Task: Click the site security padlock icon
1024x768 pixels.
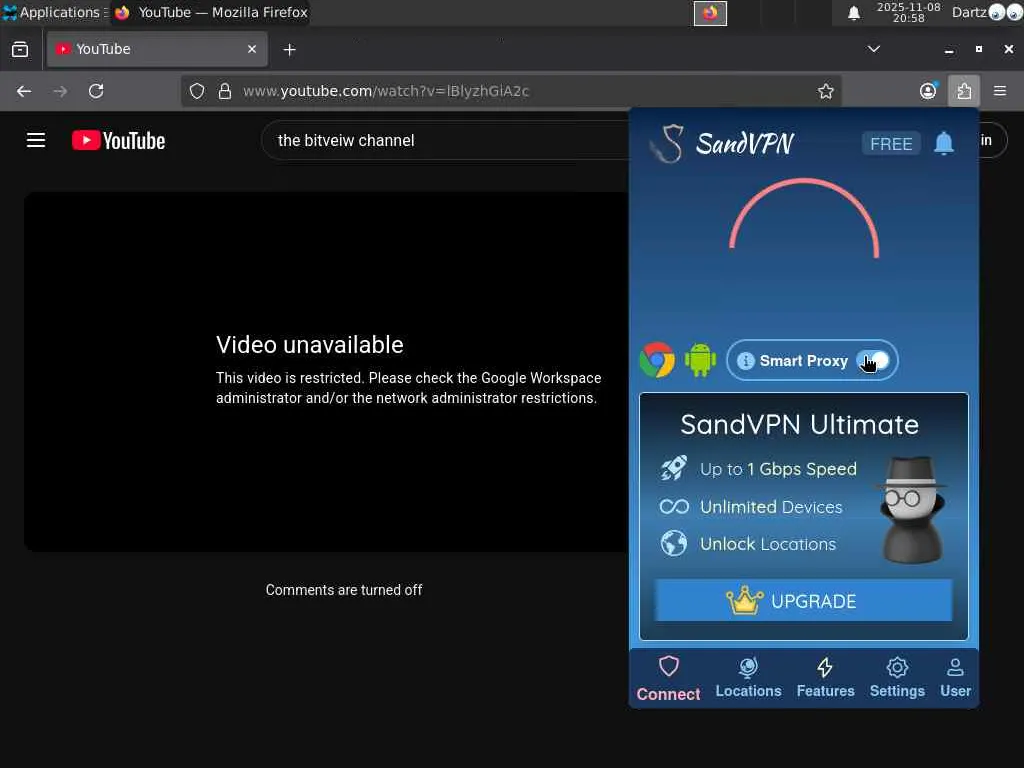Action: pos(225,91)
